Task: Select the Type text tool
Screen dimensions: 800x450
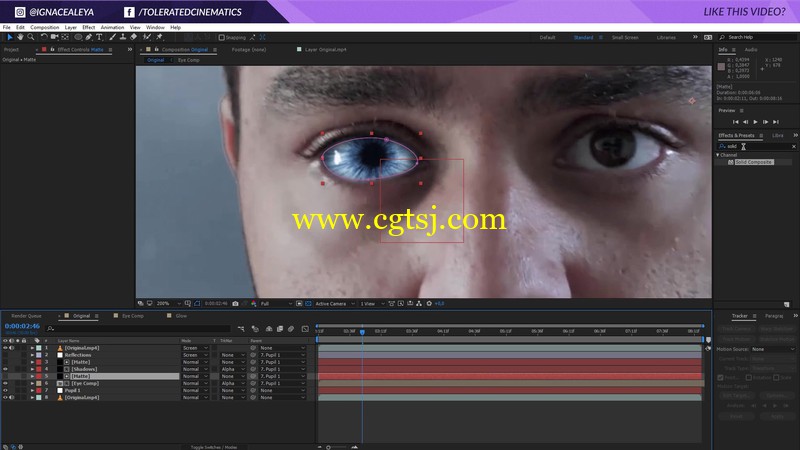Action: 99,37
